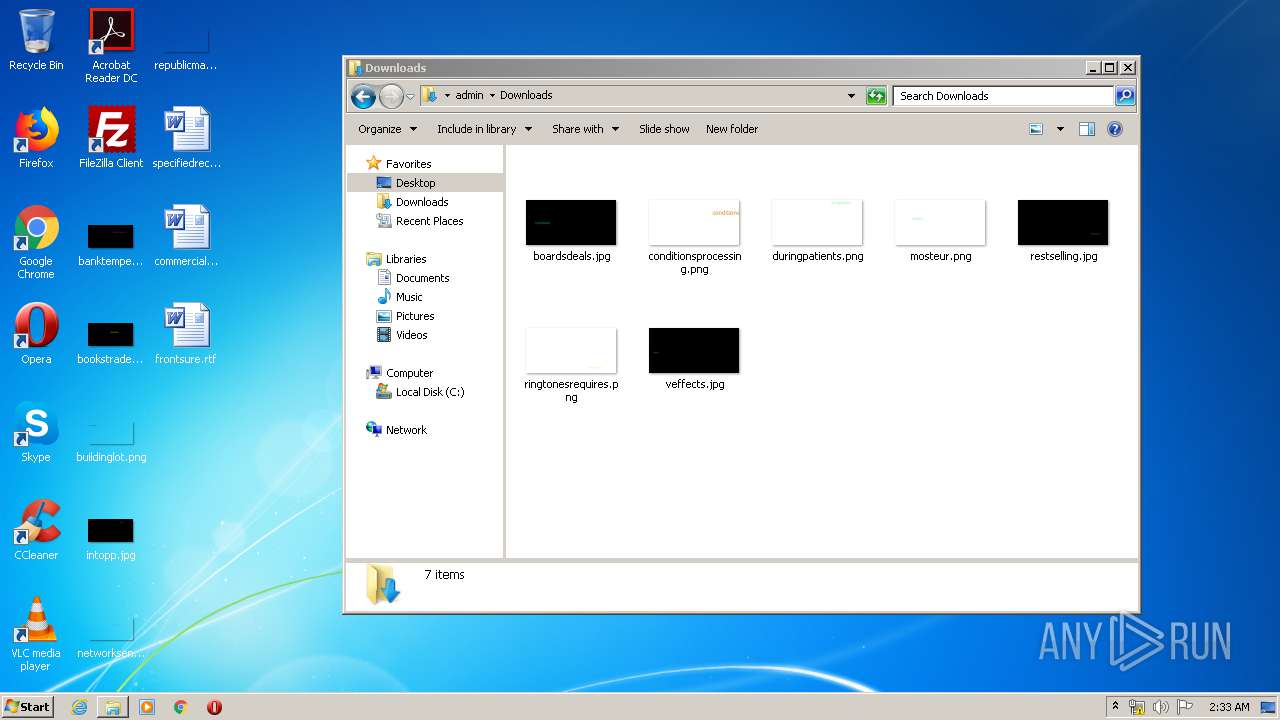Screen dimensions: 1280x720
Task: Launch CCleaner desktop shortcut
Action: click(x=36, y=530)
